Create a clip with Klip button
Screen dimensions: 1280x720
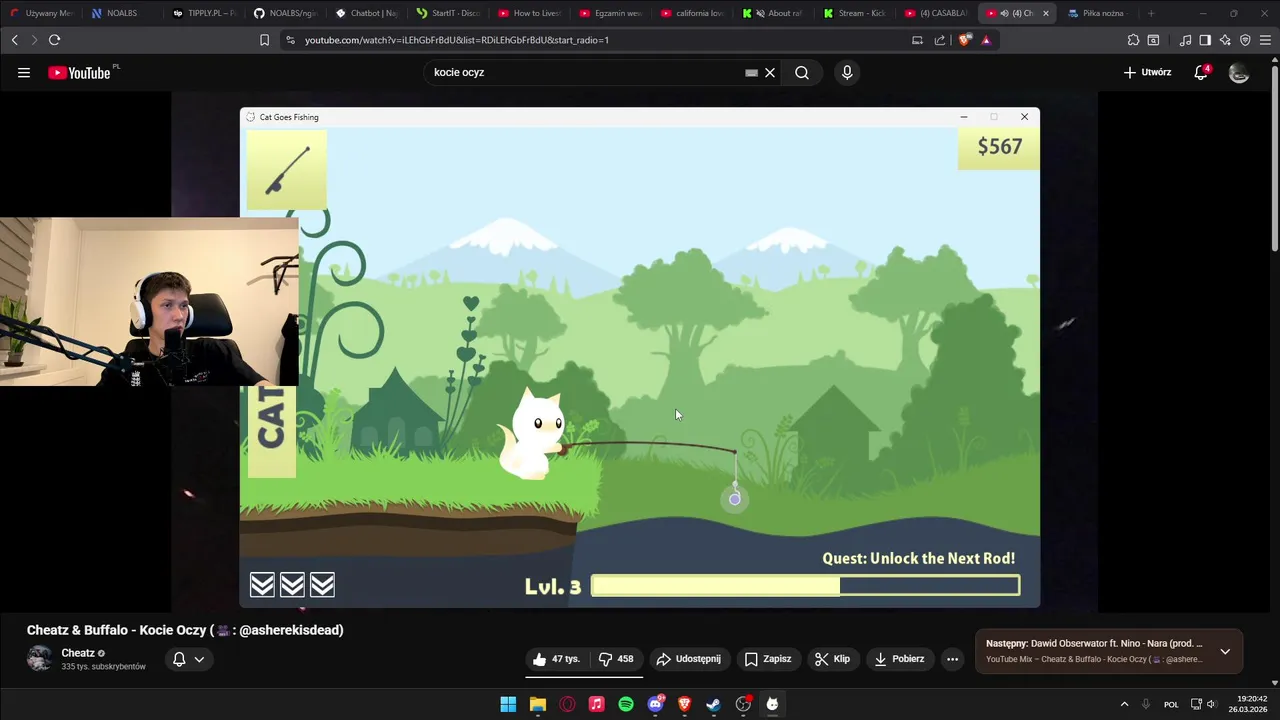832,659
